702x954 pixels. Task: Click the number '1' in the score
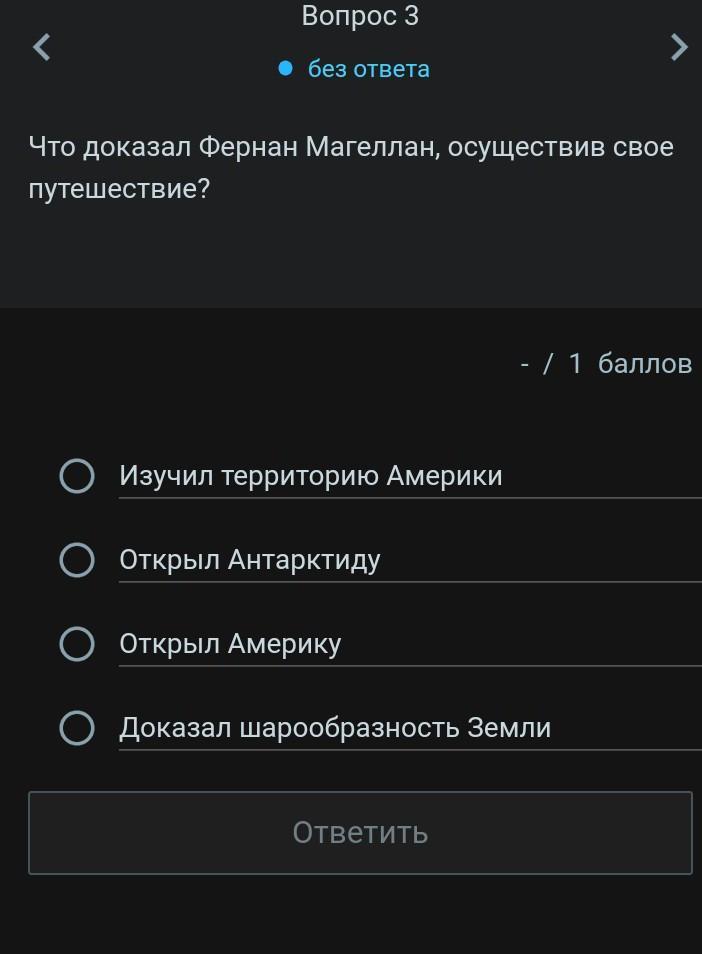[x=575, y=364]
